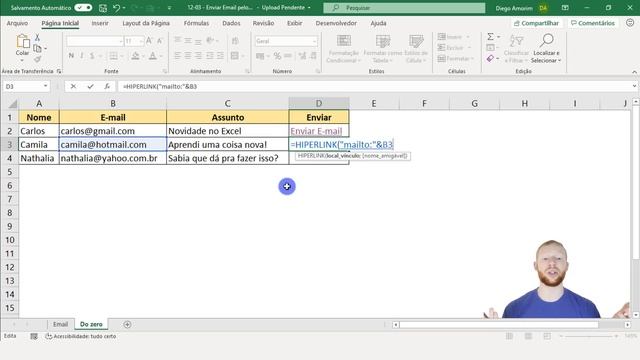Confirm the formula with the checkmark icon
640x360 pixels.
pyautogui.click(x=90, y=86)
